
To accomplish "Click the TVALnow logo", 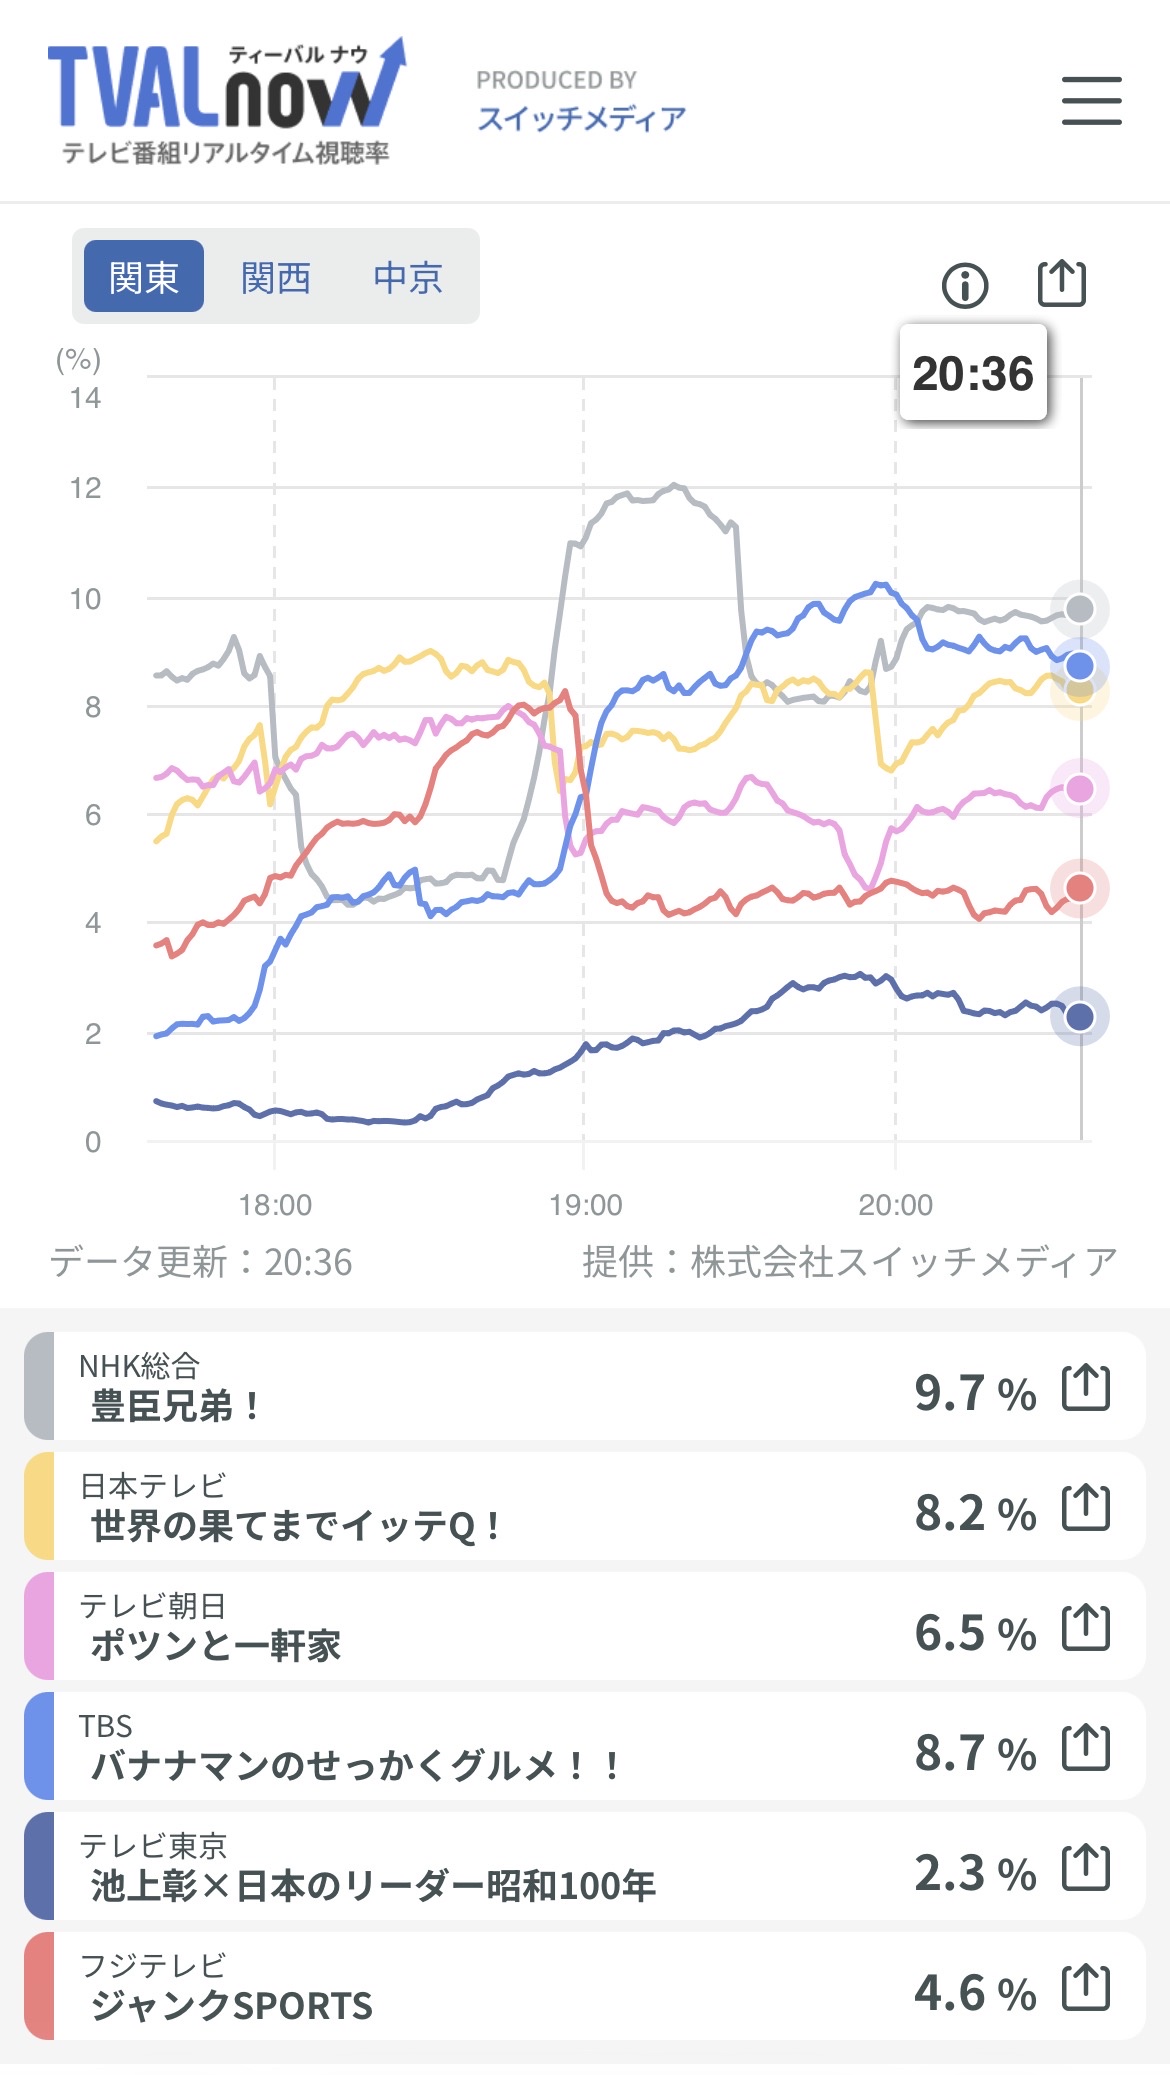I will (227, 100).
